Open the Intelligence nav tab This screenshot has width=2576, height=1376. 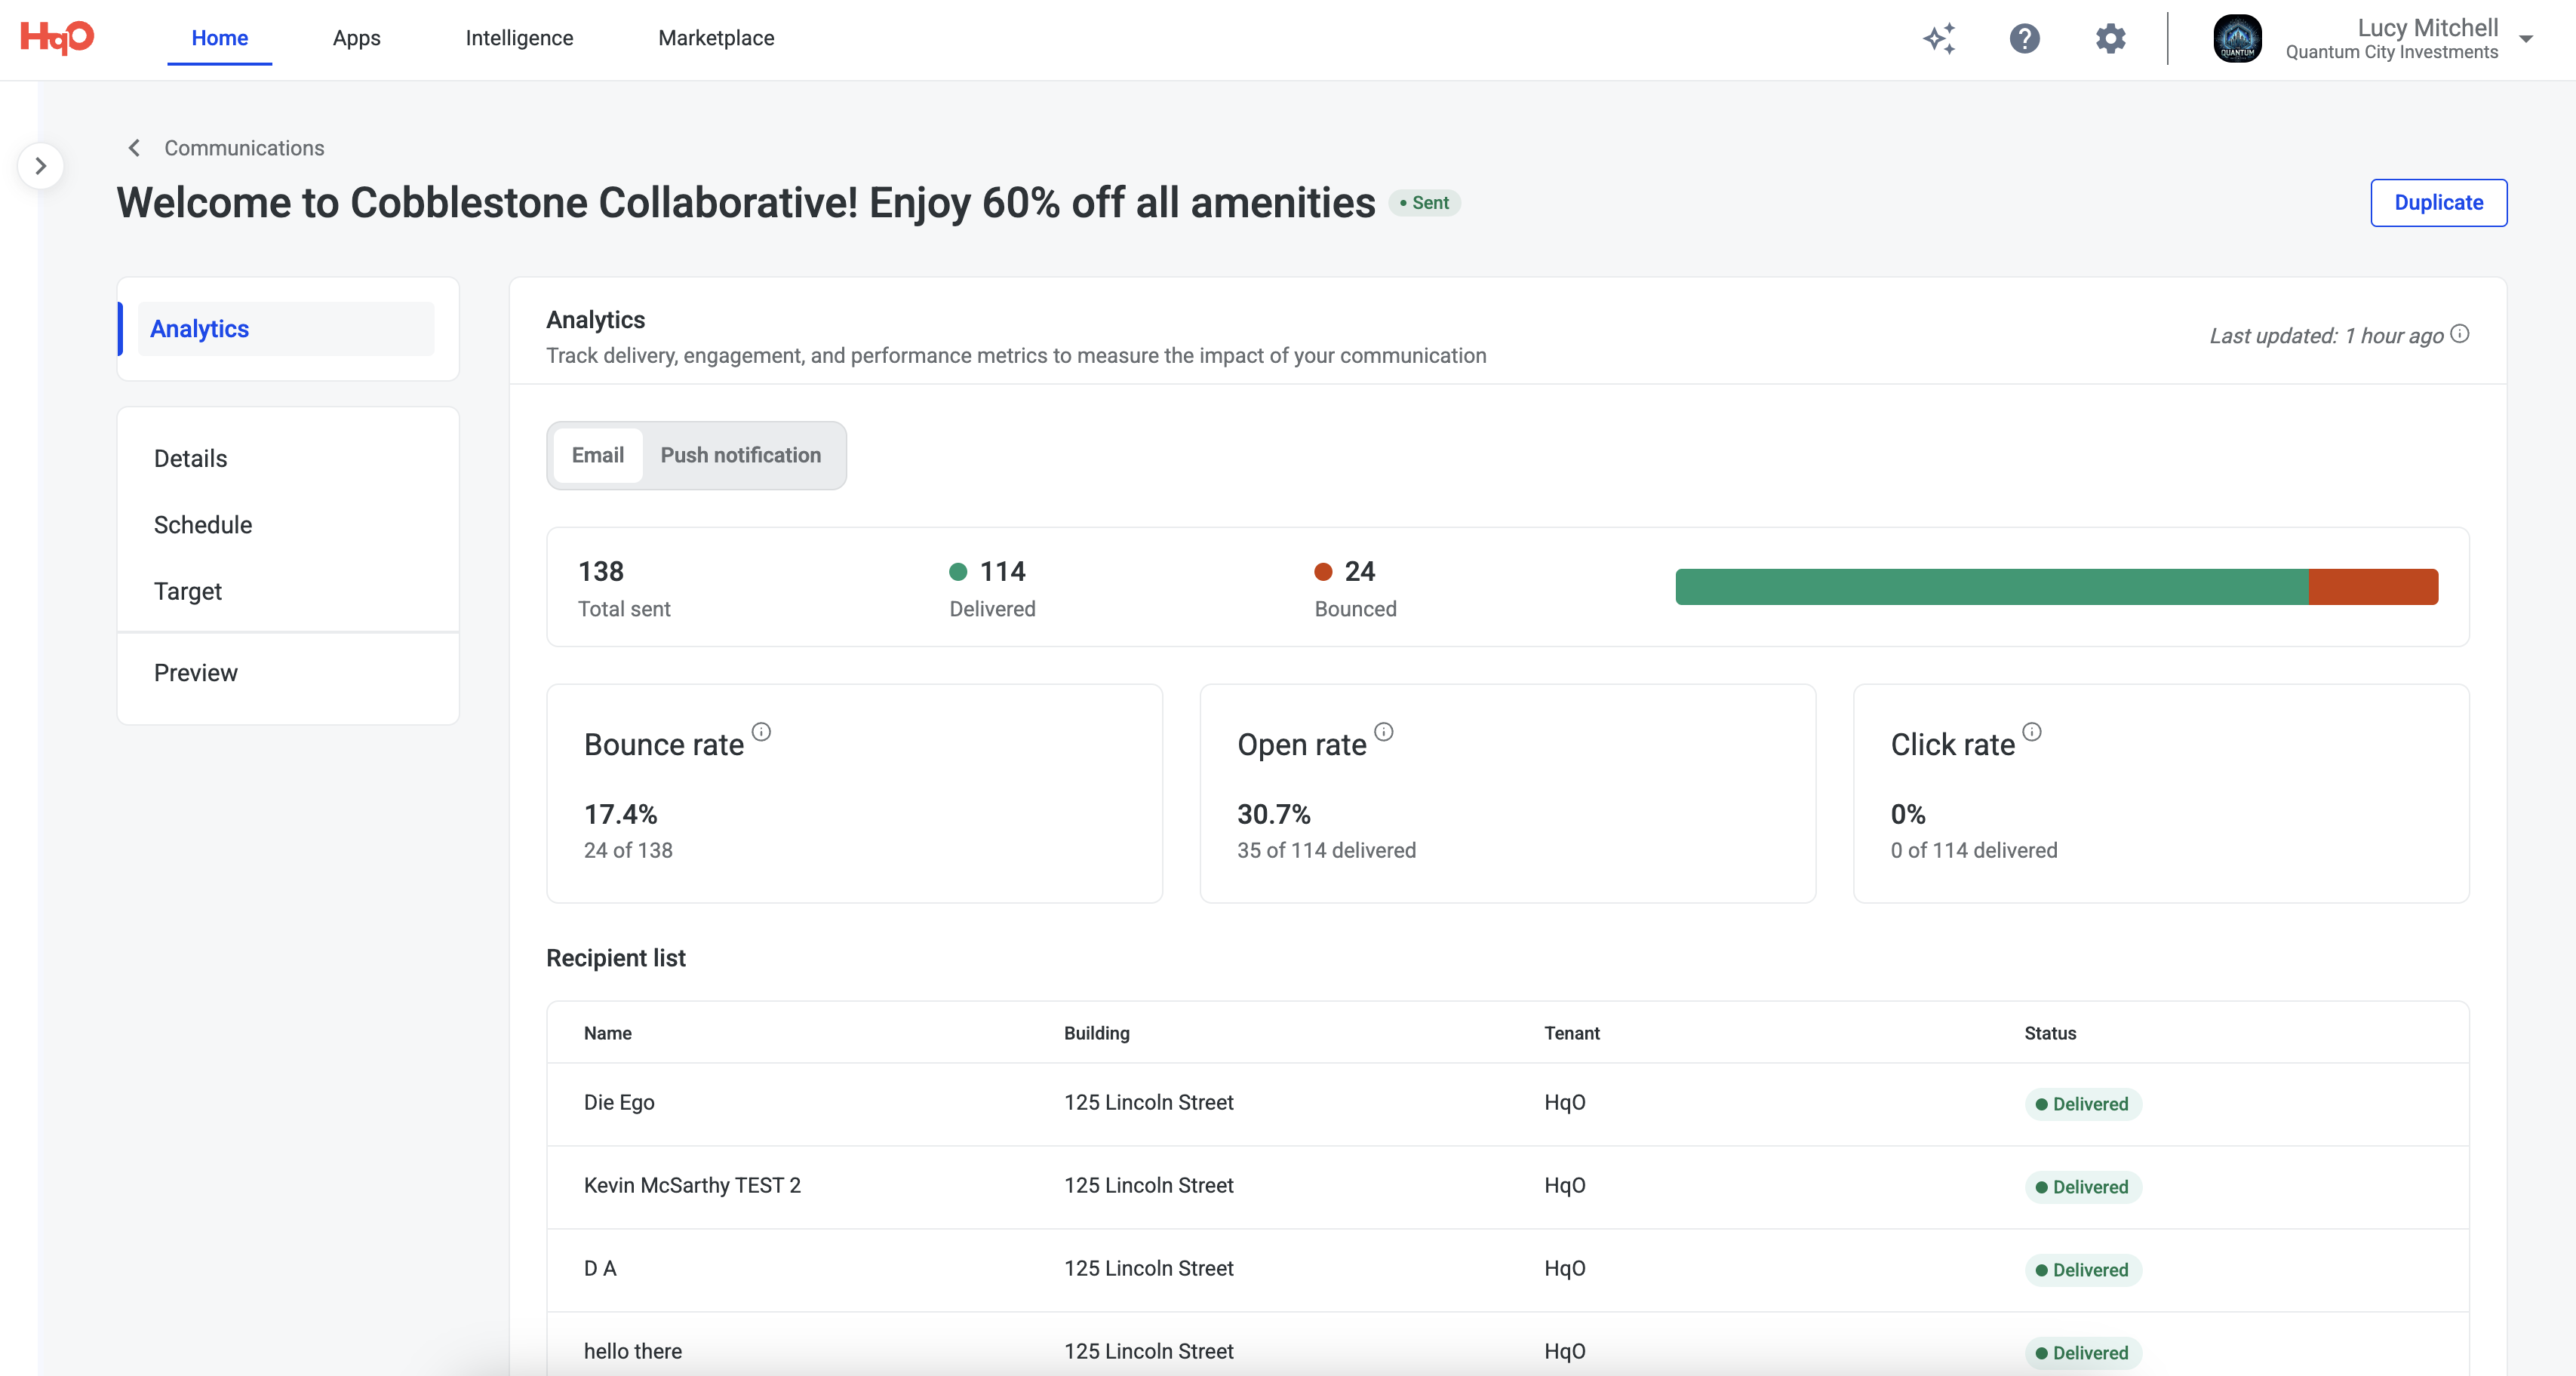(x=519, y=38)
